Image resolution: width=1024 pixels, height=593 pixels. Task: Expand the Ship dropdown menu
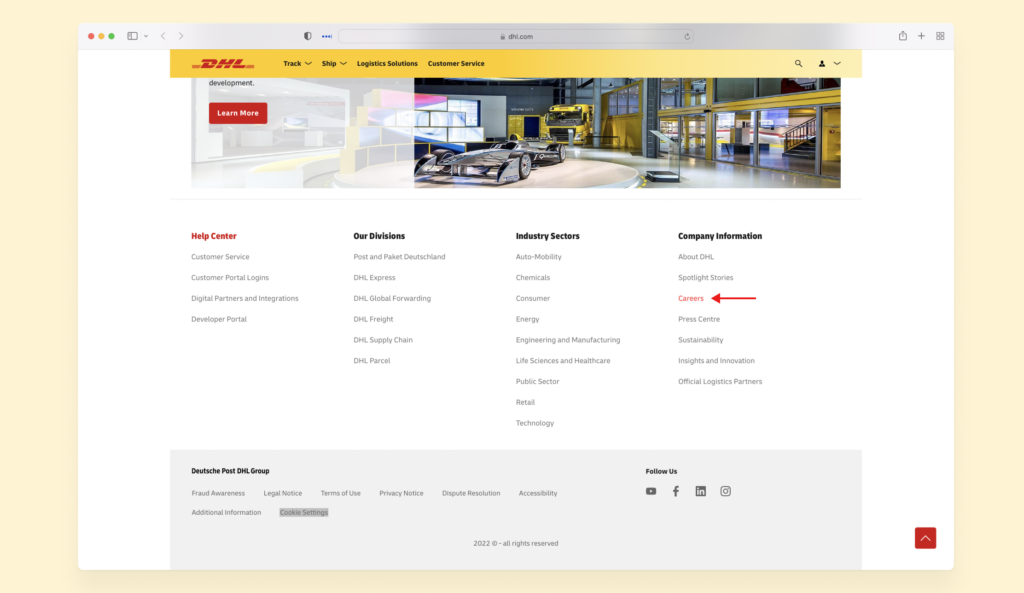click(x=333, y=63)
